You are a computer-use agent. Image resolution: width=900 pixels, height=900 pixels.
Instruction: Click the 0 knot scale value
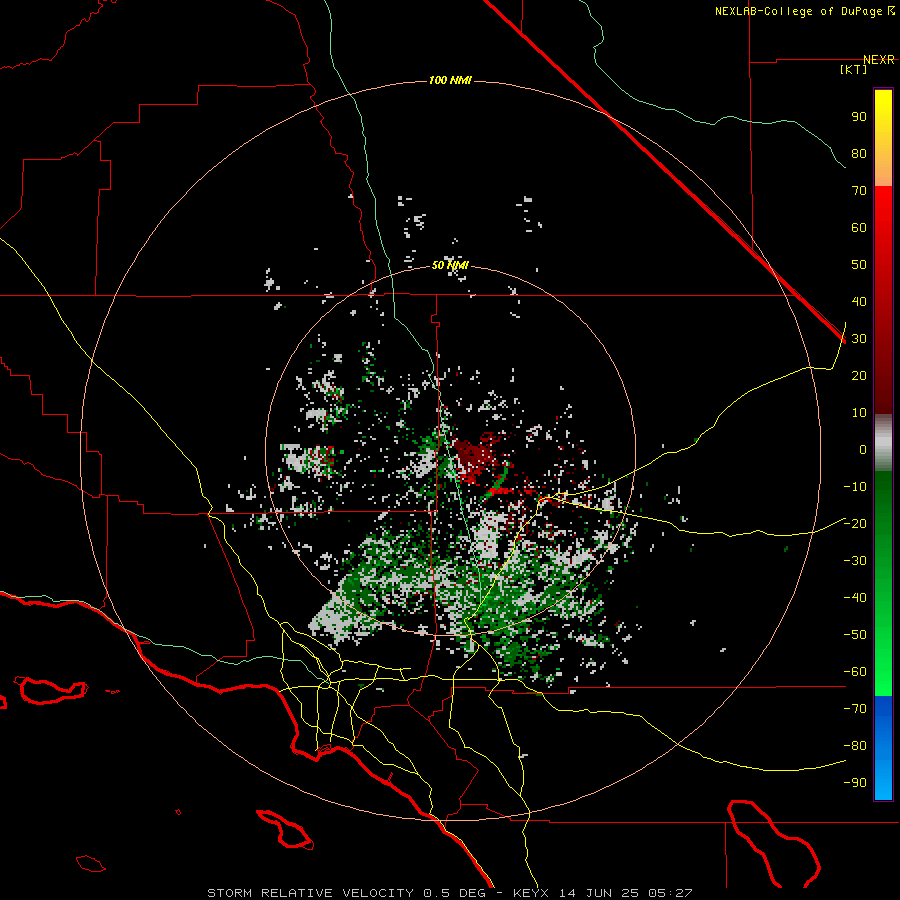tap(863, 449)
